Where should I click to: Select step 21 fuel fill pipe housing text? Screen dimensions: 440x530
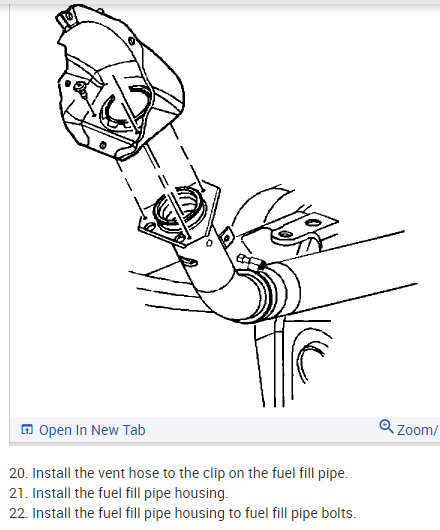119,493
